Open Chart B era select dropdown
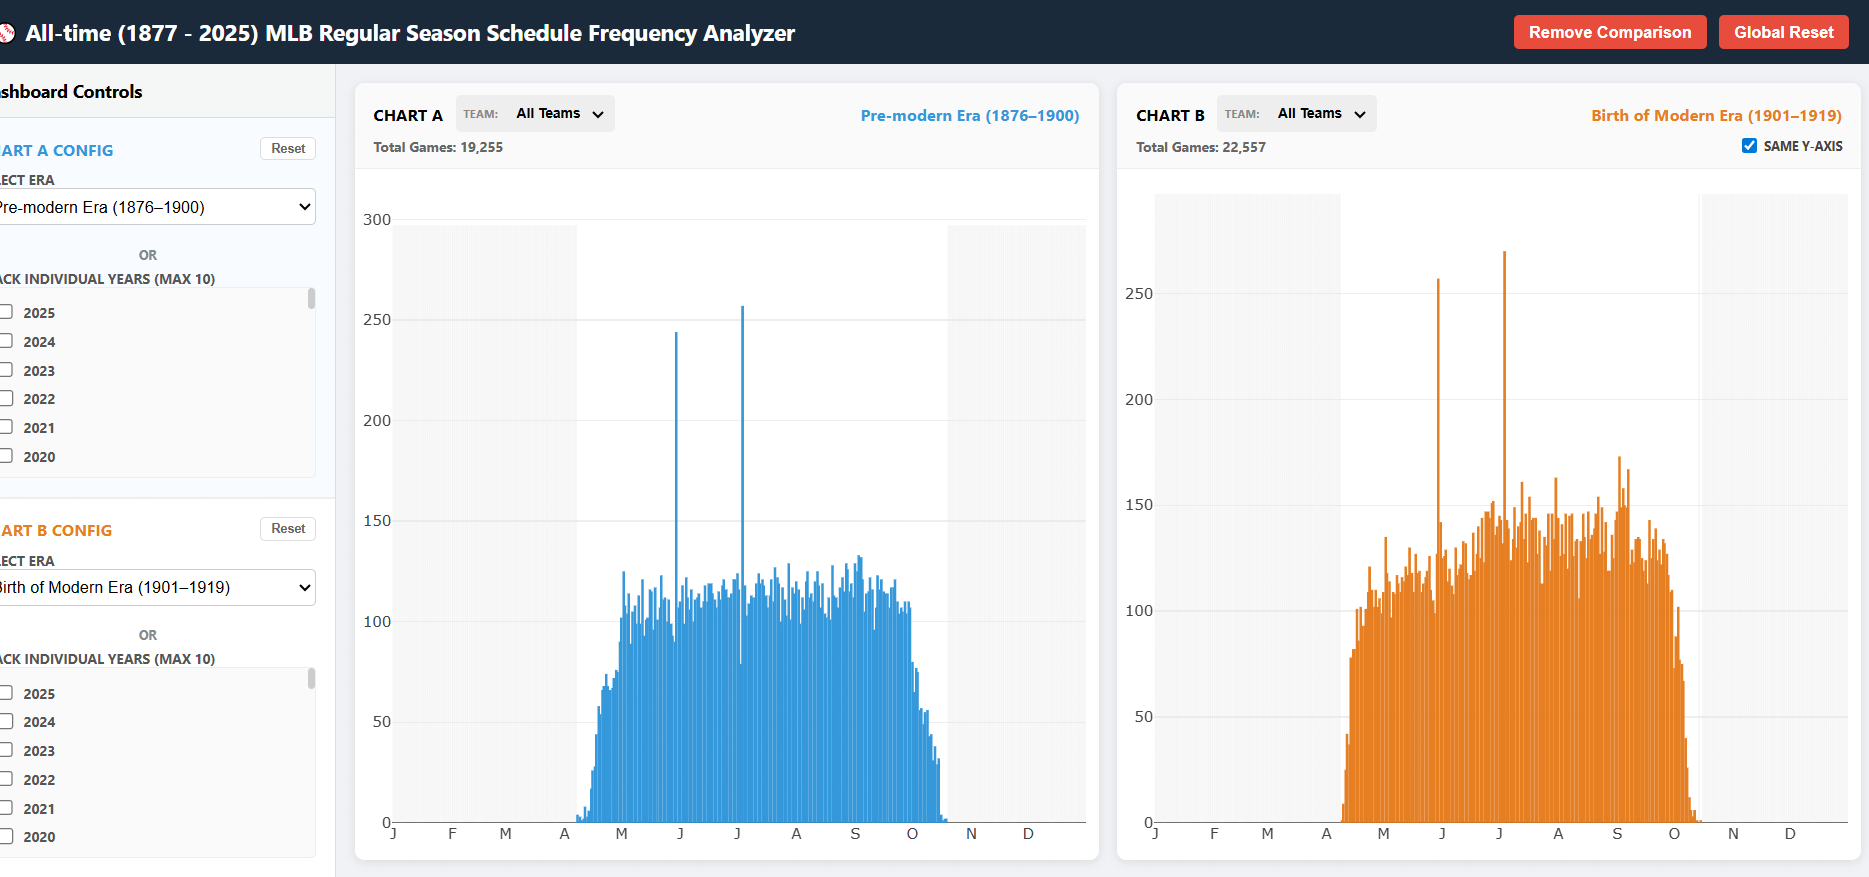Image resolution: width=1869 pixels, height=877 pixels. (x=155, y=587)
